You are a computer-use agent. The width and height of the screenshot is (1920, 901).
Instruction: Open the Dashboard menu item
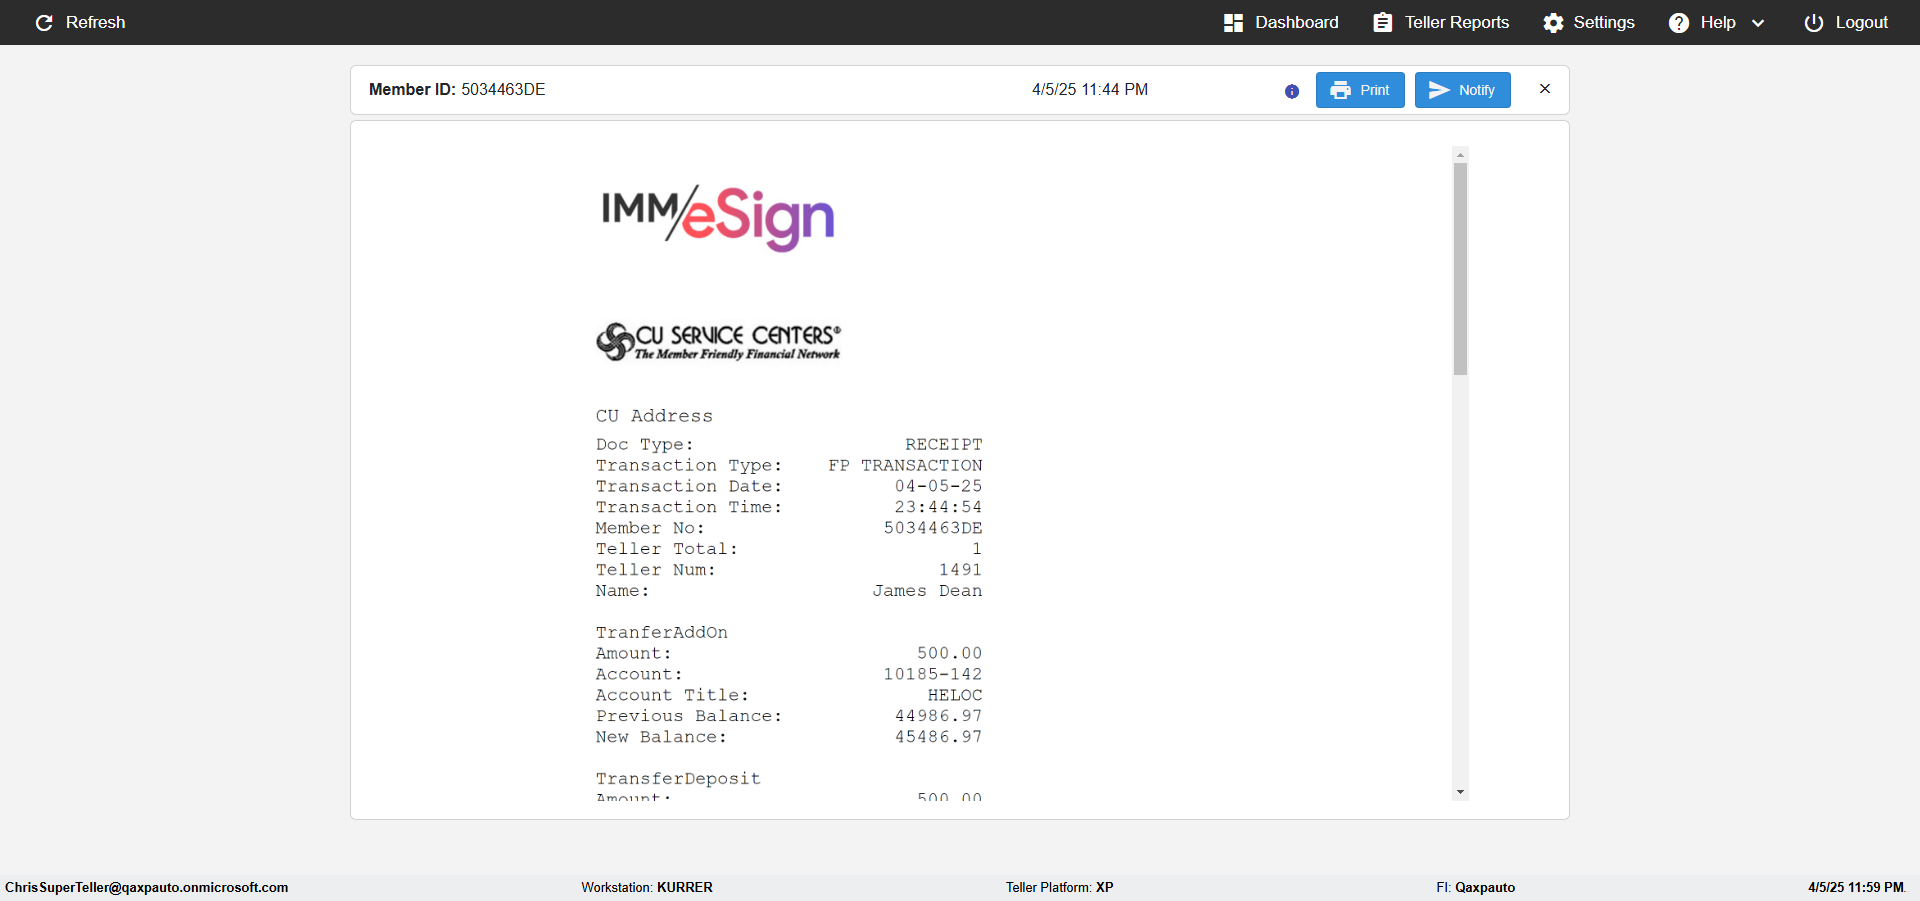coord(1281,22)
